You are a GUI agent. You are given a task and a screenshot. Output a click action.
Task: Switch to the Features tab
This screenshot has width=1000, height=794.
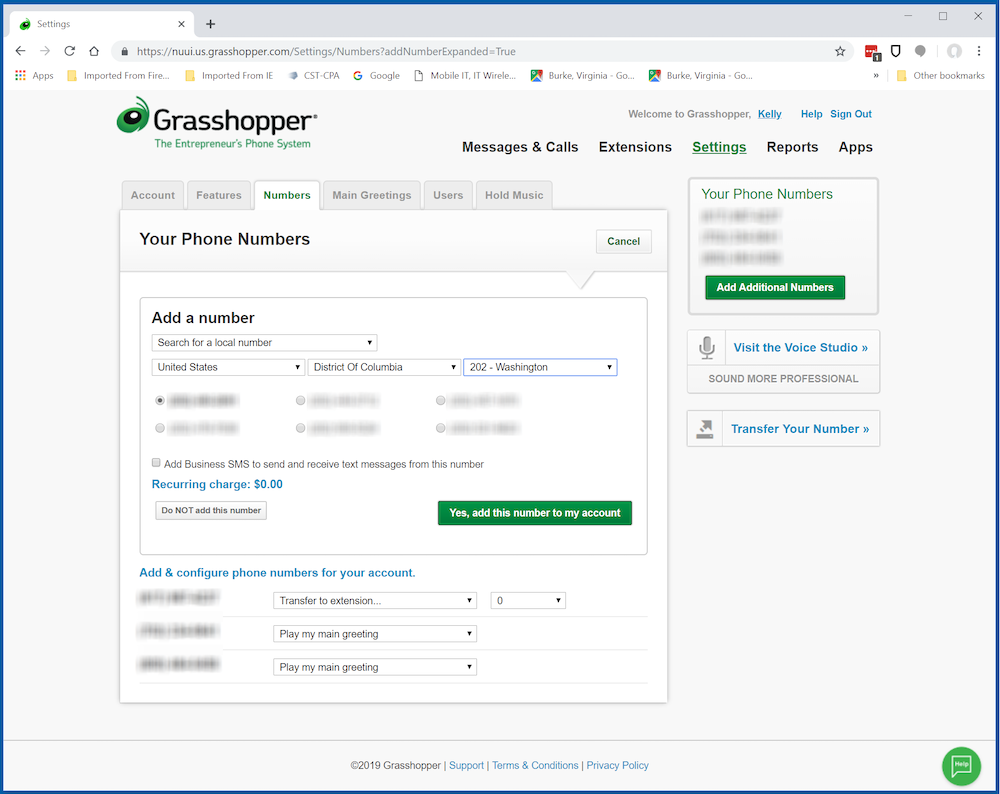click(x=219, y=195)
